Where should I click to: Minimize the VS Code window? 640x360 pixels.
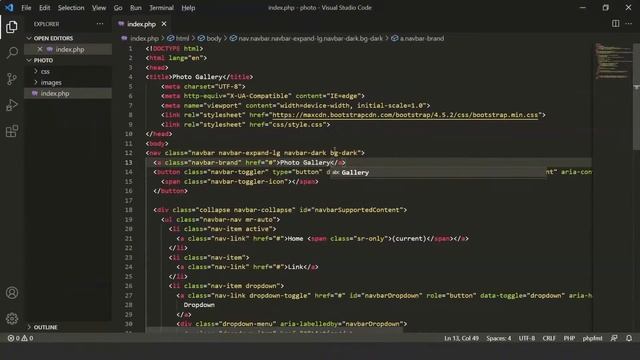(x=582, y=7)
